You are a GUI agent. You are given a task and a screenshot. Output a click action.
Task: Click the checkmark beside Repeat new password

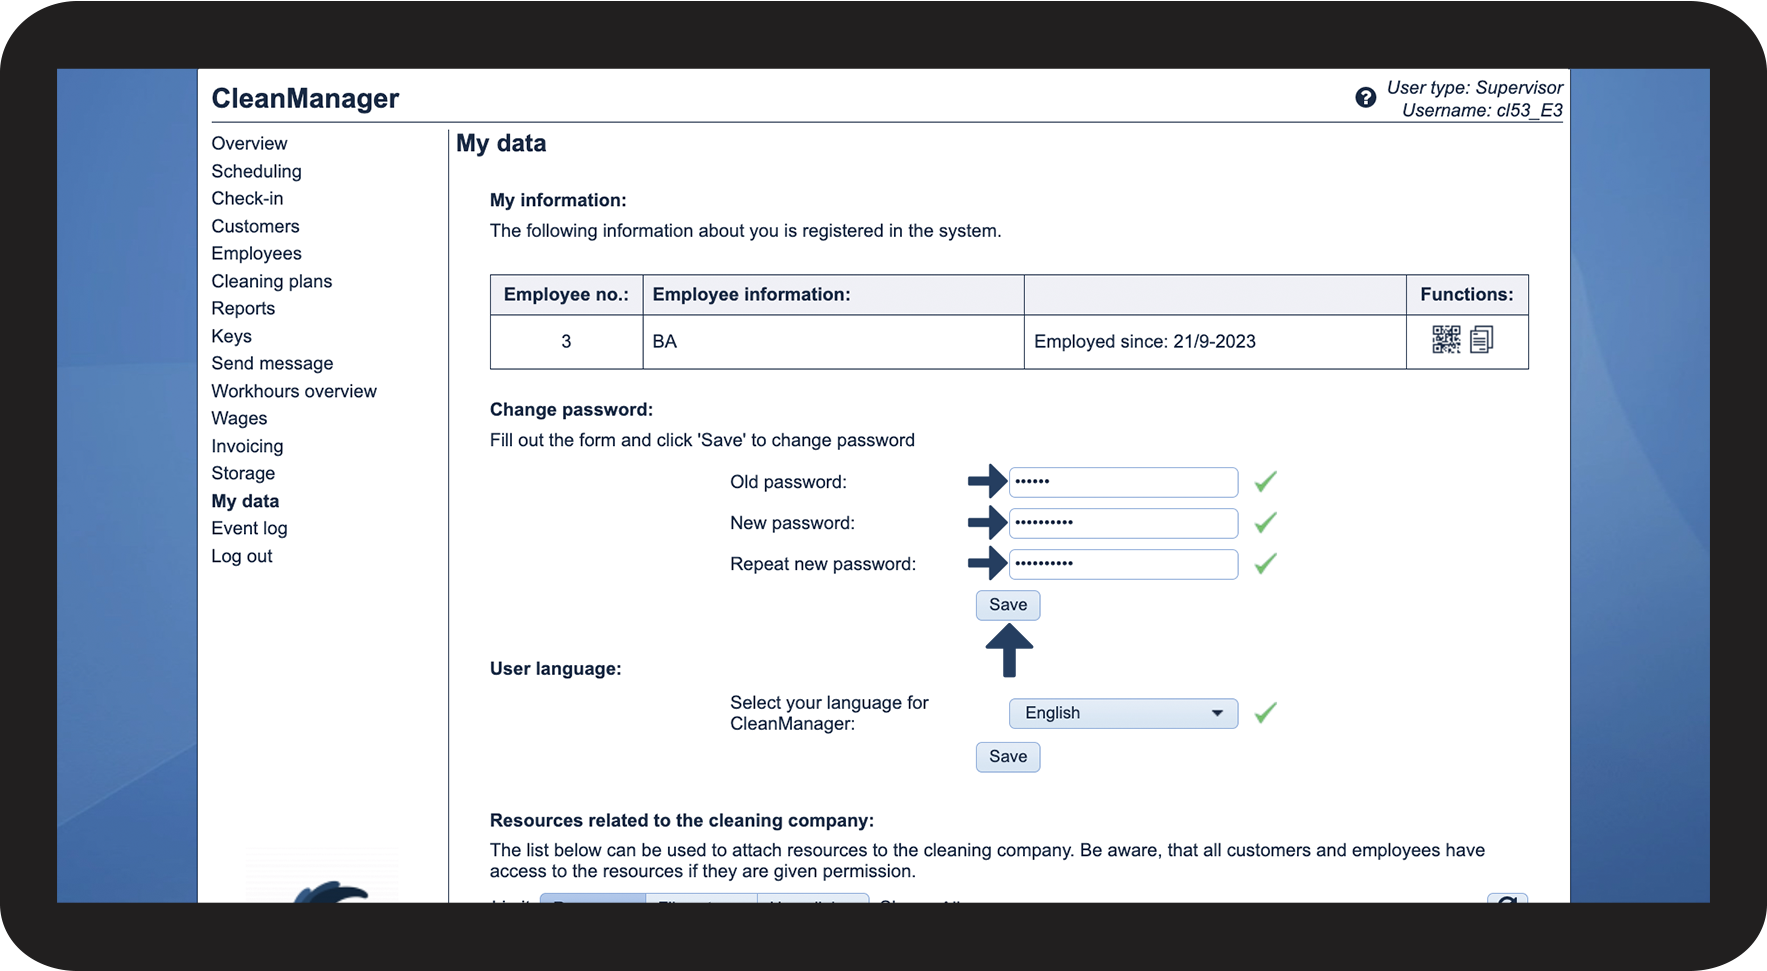[1265, 564]
